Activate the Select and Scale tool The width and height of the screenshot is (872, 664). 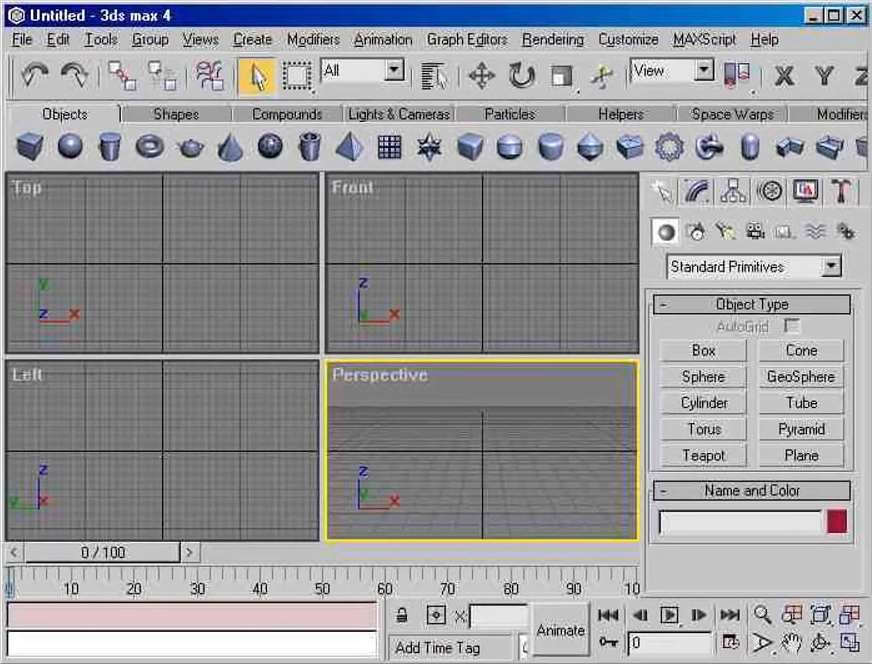pyautogui.click(x=562, y=76)
